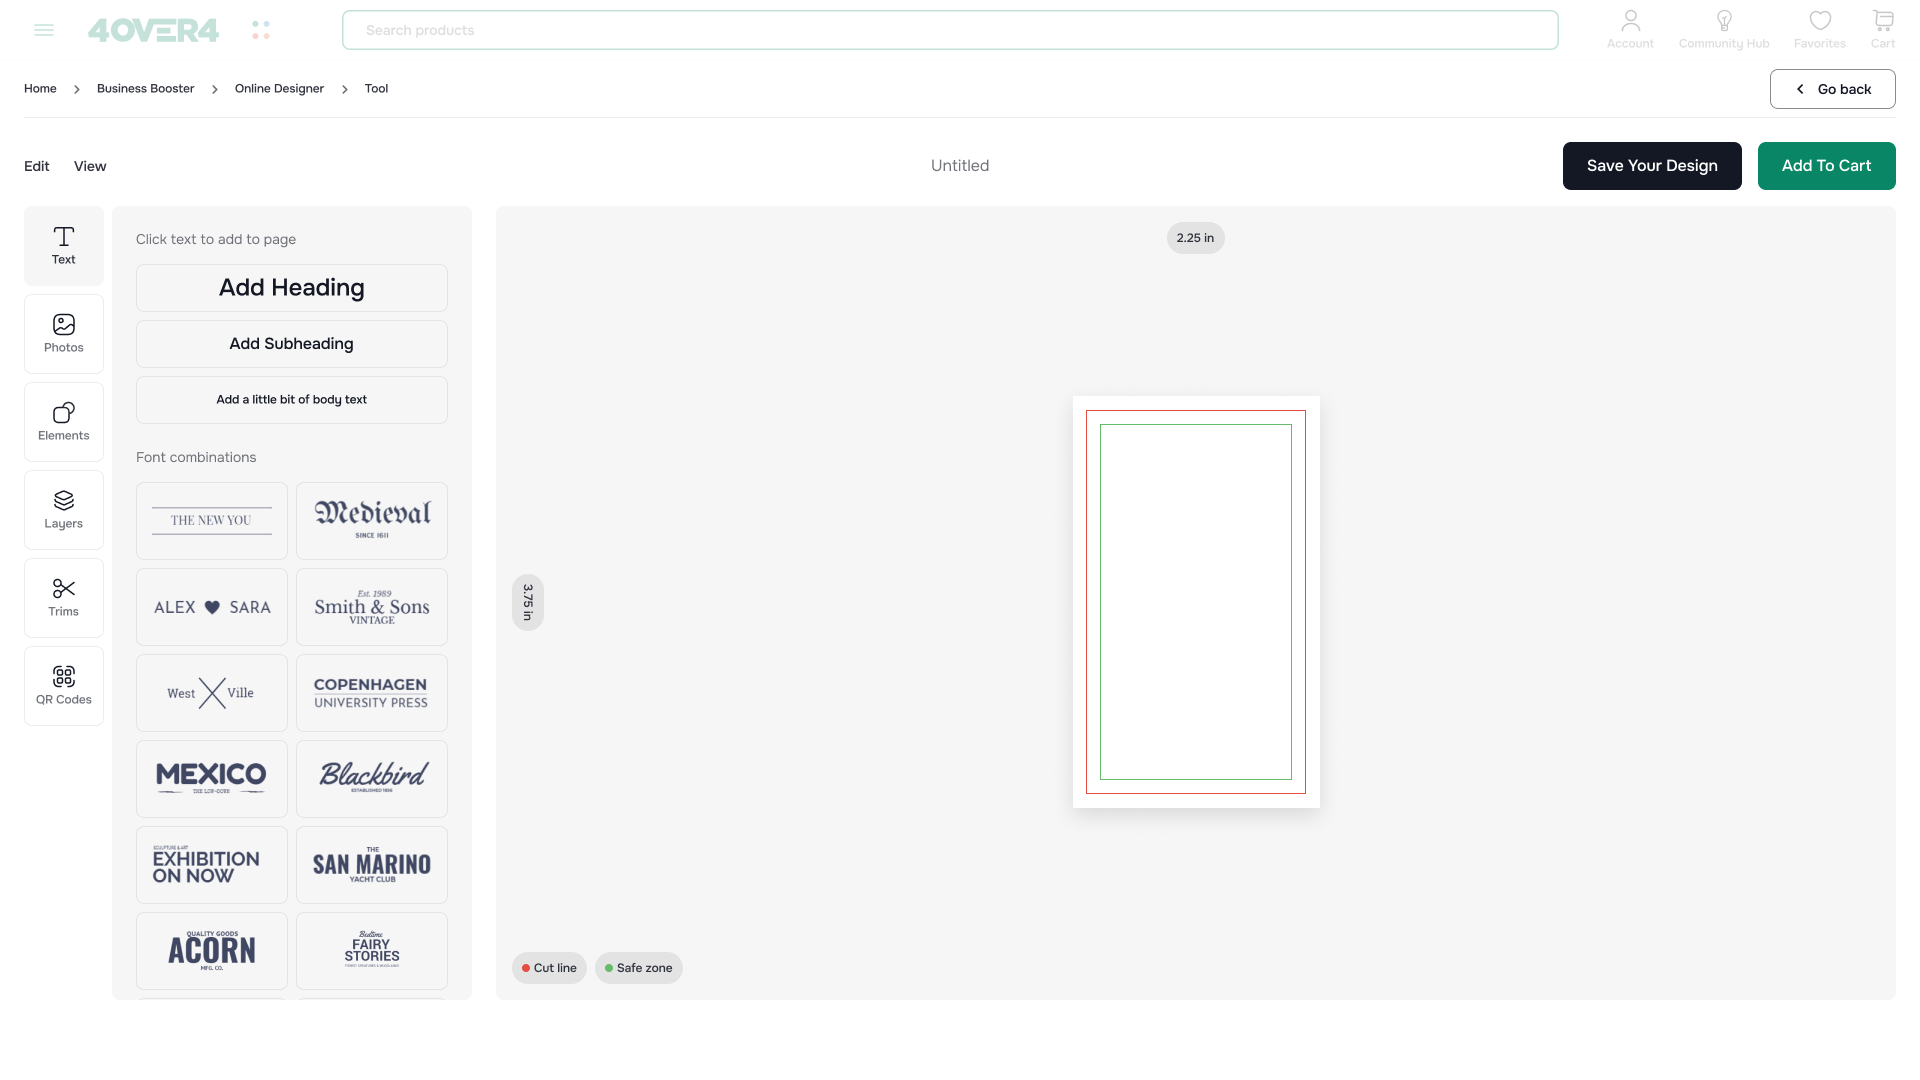This screenshot has height=1080, width=1920.
Task: Go back using the chevron button
Action: [x=1832, y=89]
